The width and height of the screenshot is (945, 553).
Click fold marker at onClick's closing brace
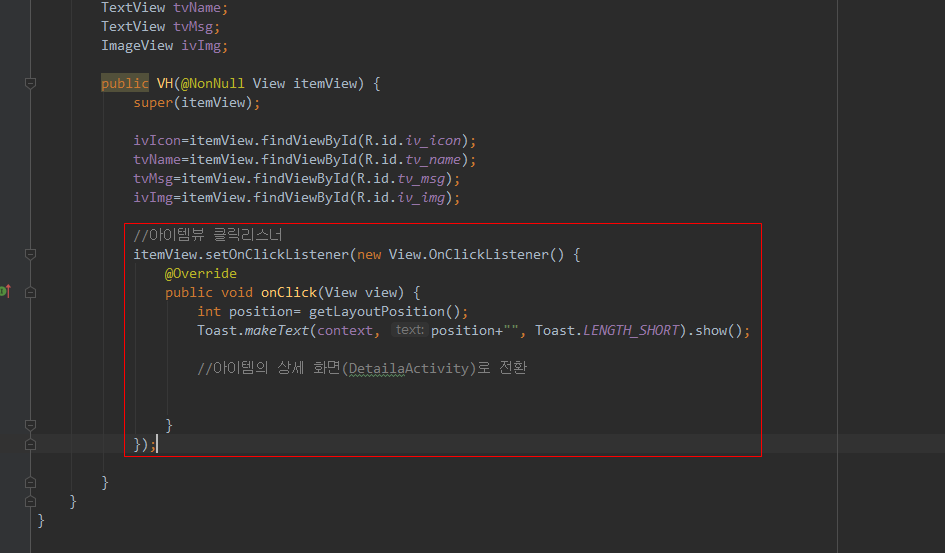coord(30,425)
